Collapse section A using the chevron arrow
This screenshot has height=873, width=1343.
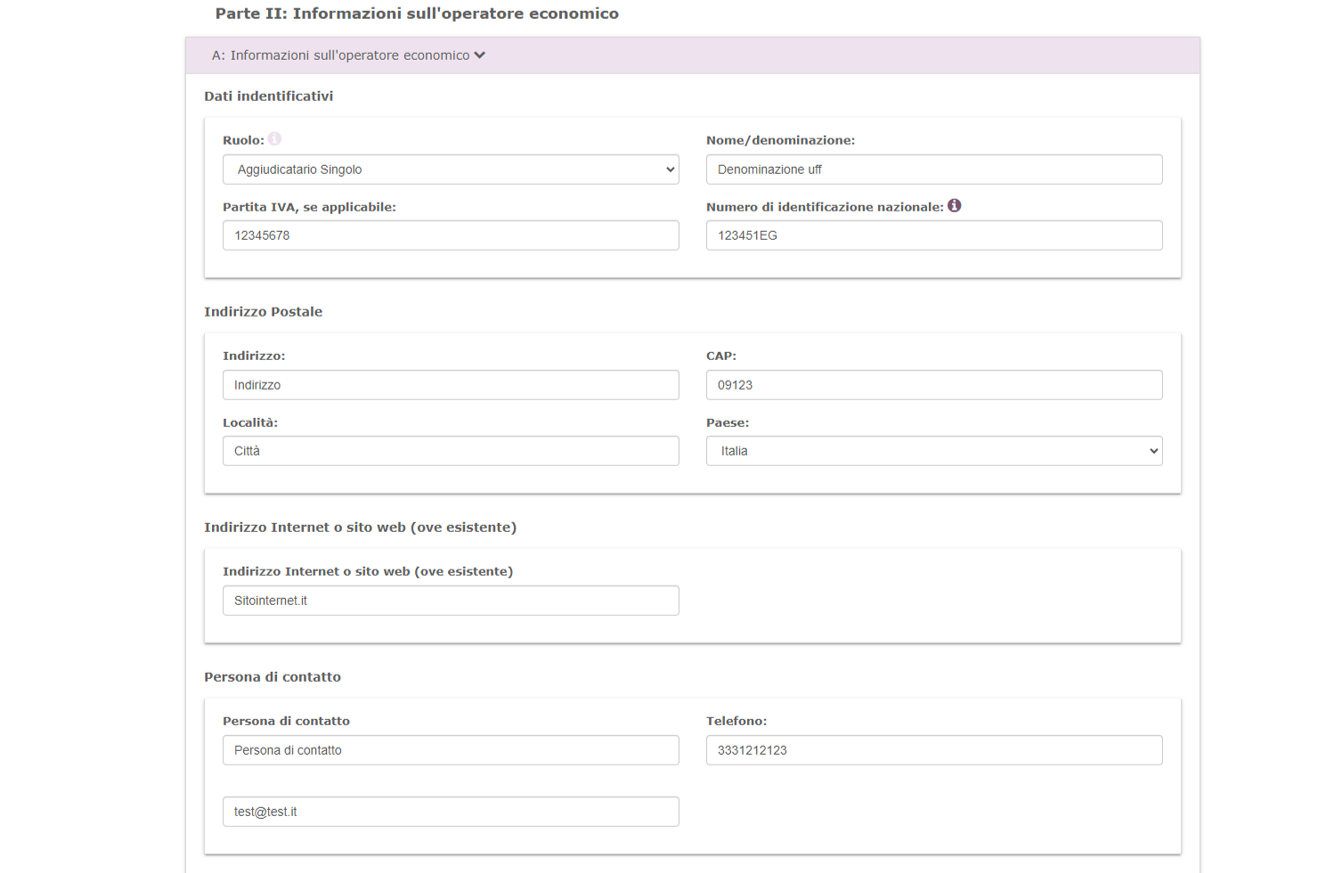(480, 56)
